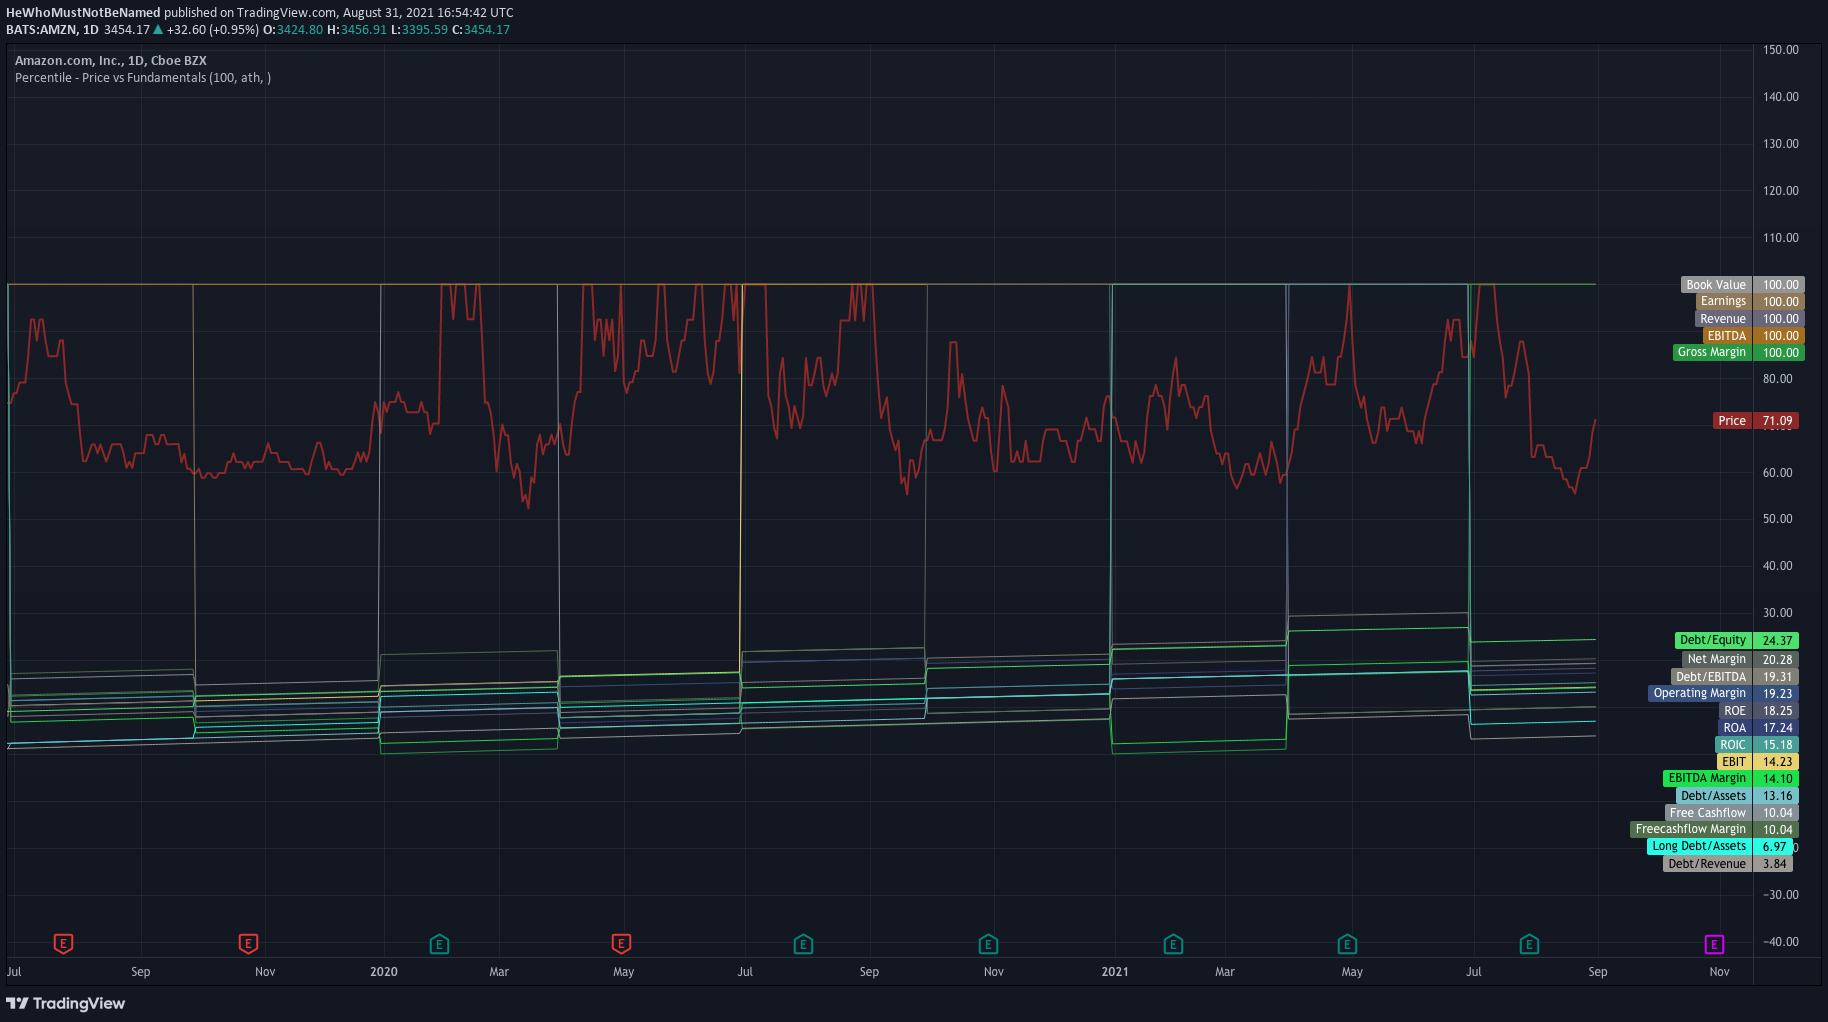Select the yellow EBIT series label
The image size is (1828, 1022).
pos(1734,762)
